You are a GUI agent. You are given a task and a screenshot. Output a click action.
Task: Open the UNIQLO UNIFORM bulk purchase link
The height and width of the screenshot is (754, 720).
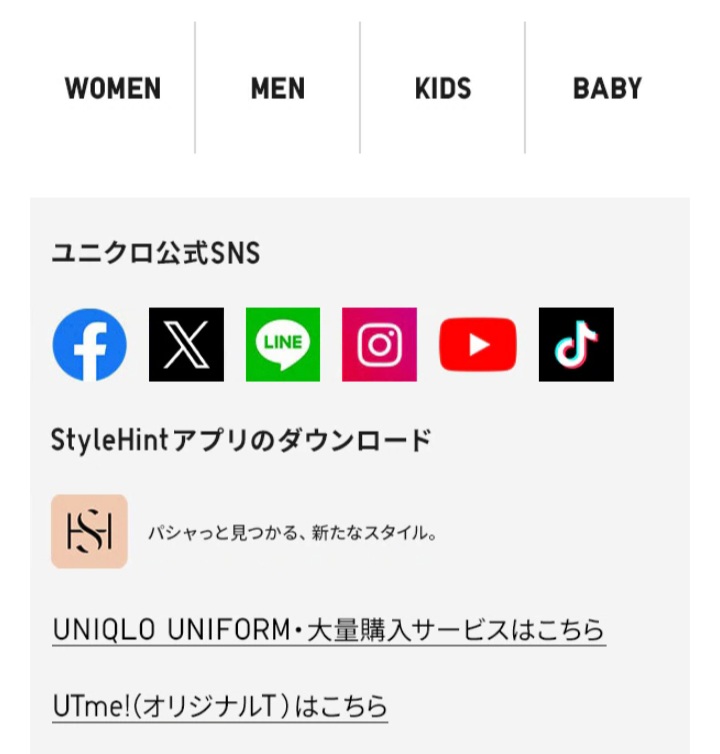click(x=329, y=630)
